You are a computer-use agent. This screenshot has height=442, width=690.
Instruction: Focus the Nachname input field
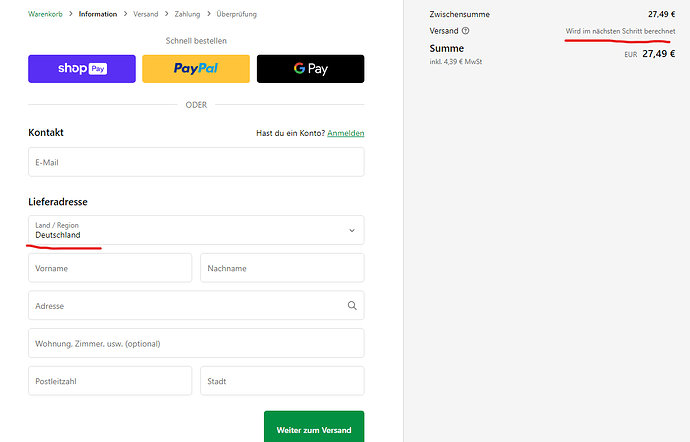(x=282, y=268)
